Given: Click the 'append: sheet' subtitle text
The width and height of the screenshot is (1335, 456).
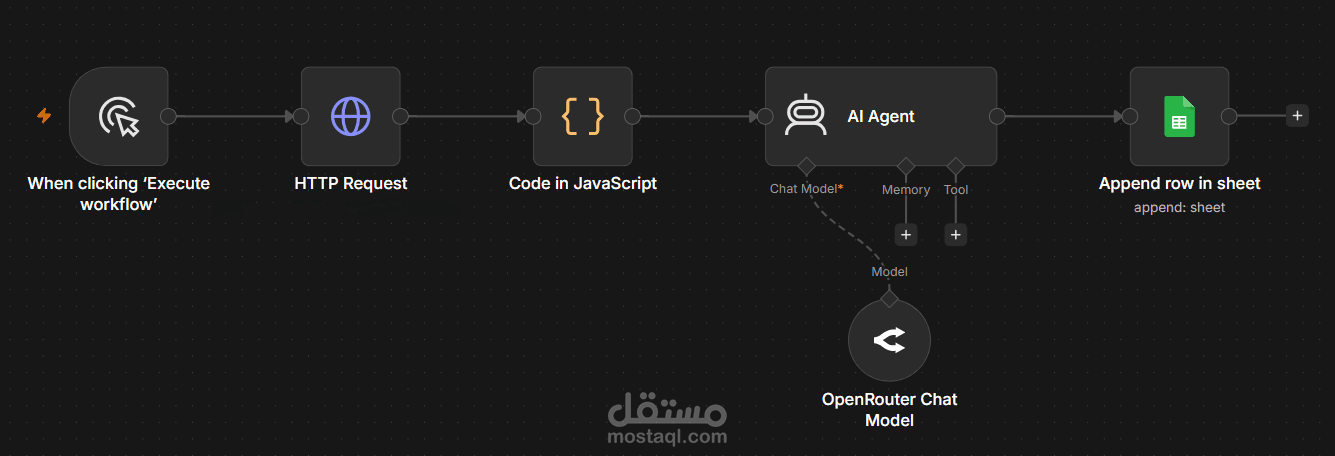Looking at the screenshot, I should pos(1180,208).
